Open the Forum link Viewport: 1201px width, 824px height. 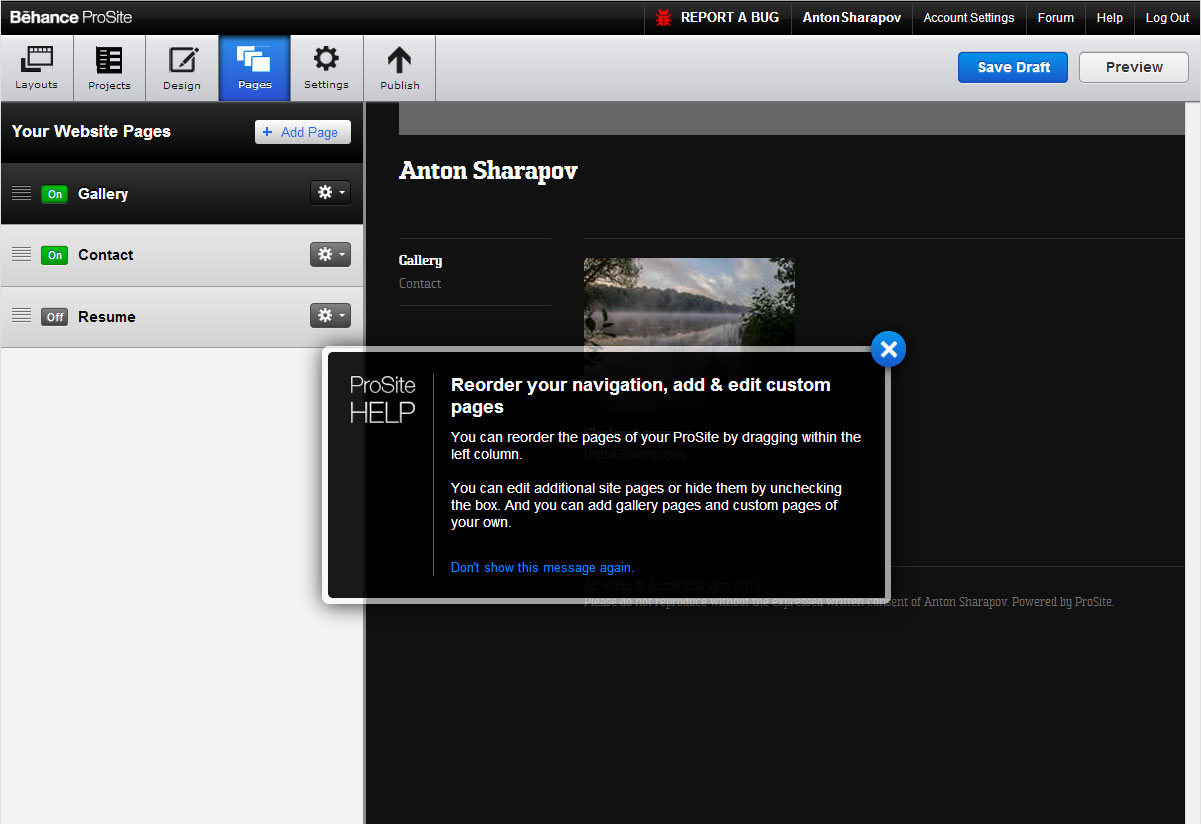coord(1056,18)
